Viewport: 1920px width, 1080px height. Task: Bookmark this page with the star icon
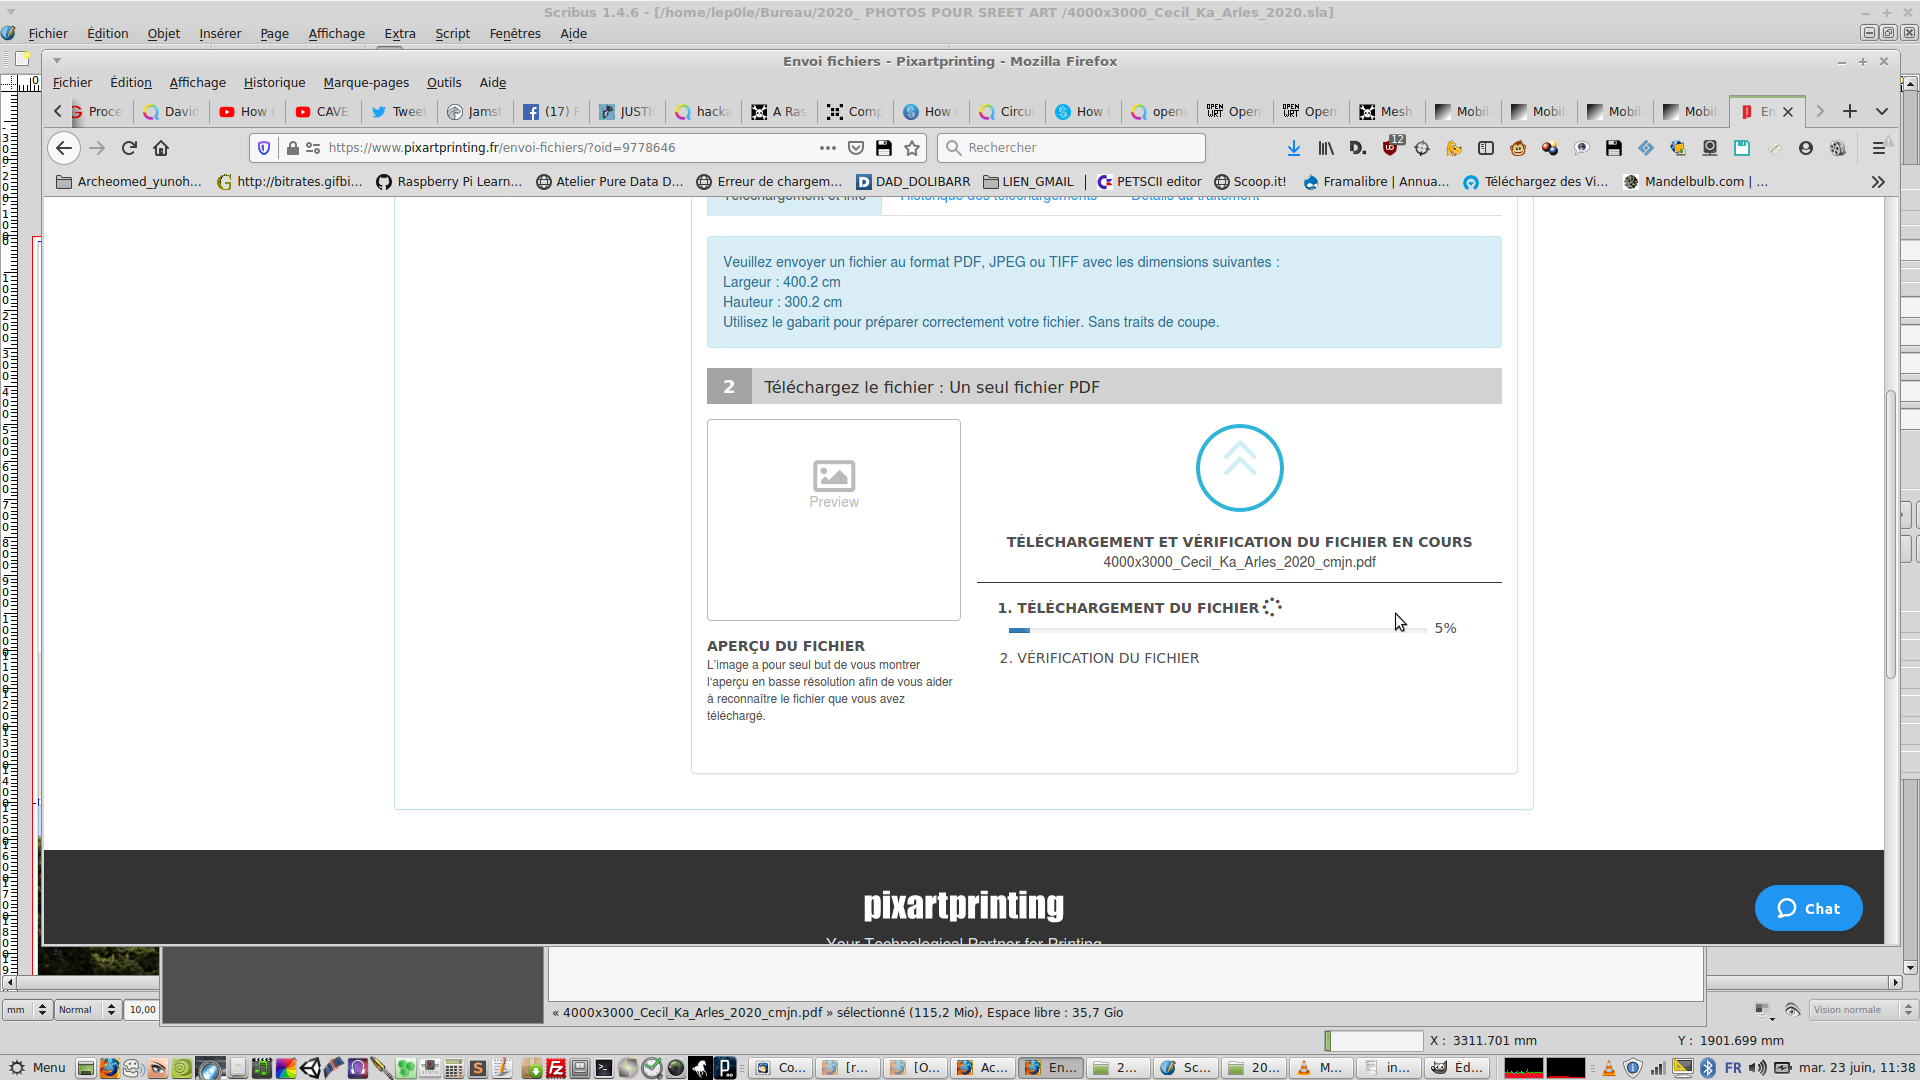[x=912, y=148]
